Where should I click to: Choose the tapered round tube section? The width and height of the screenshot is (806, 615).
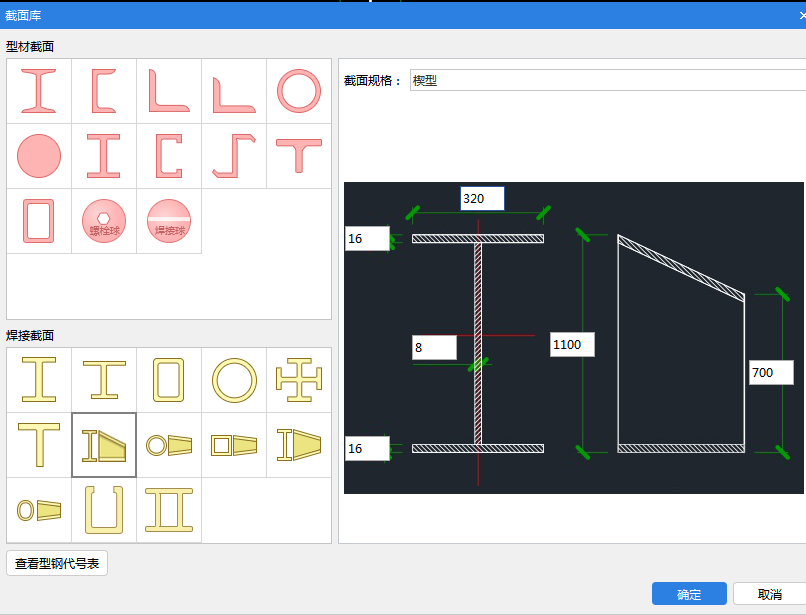click(169, 445)
